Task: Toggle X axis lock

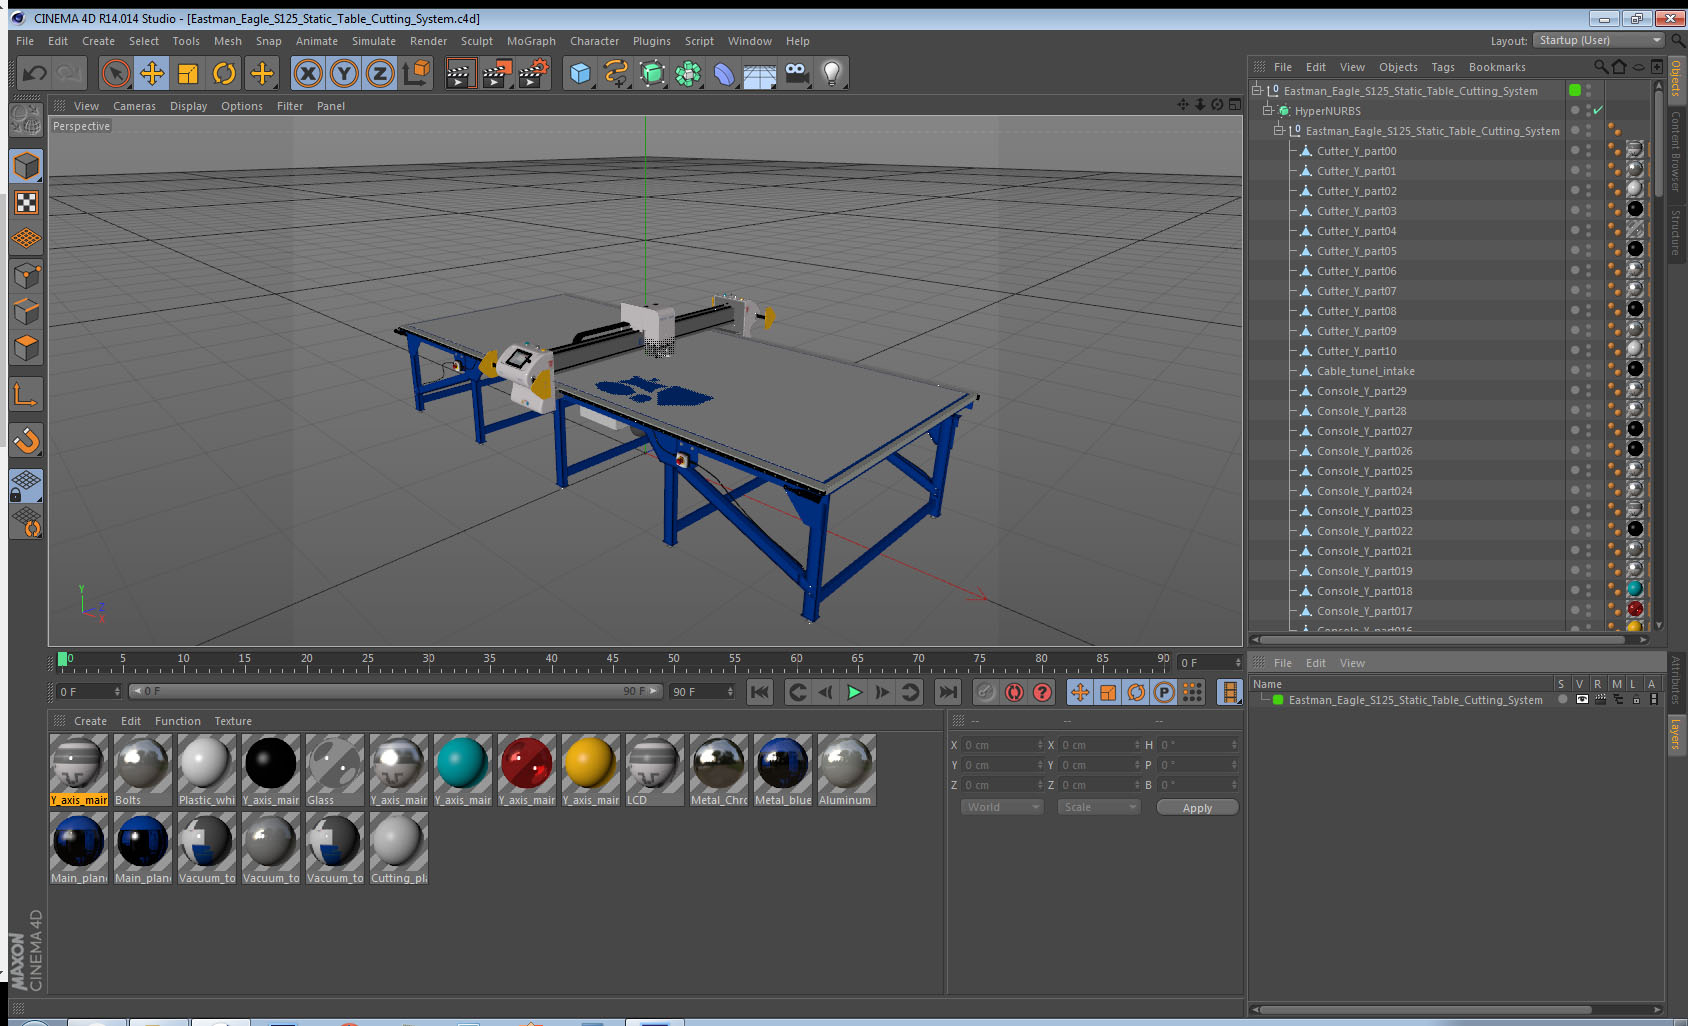Action: tap(308, 73)
